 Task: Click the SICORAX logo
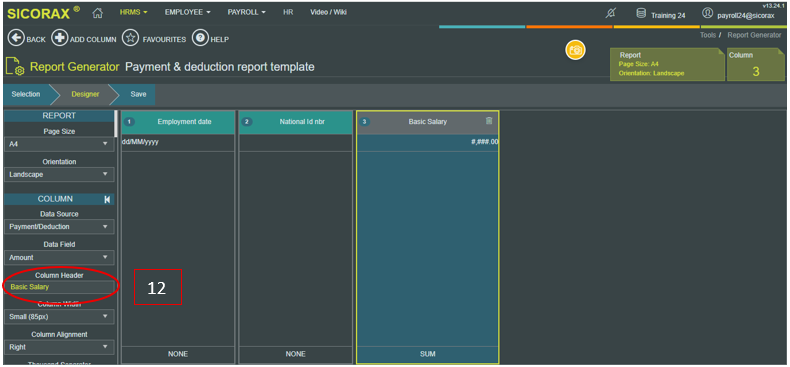[x=43, y=13]
